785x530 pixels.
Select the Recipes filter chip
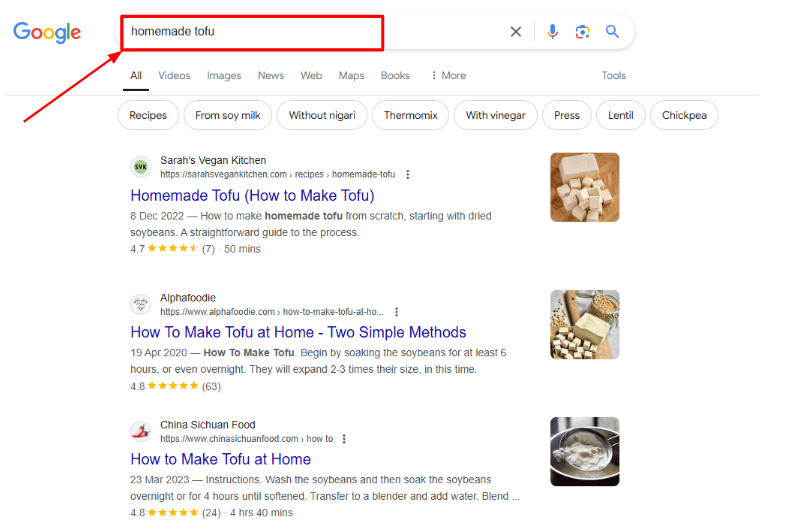click(148, 115)
